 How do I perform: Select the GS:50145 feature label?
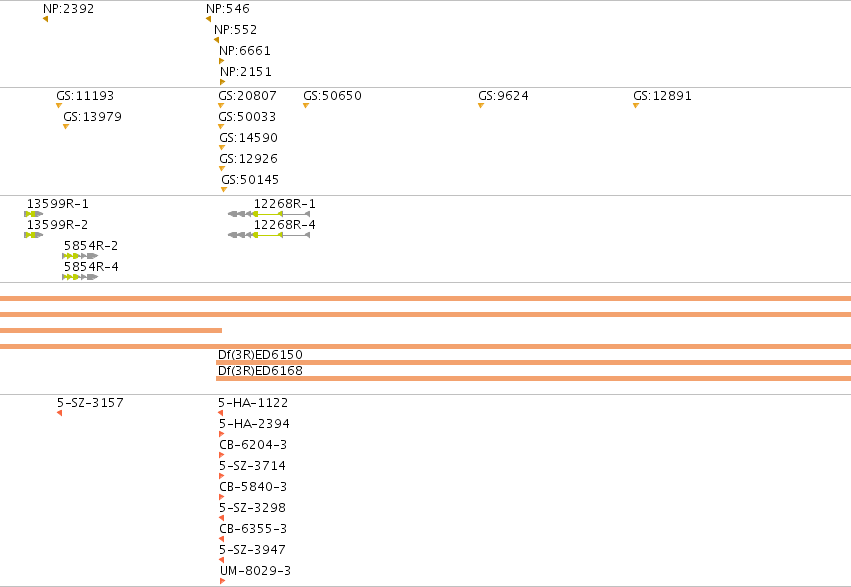coord(250,180)
